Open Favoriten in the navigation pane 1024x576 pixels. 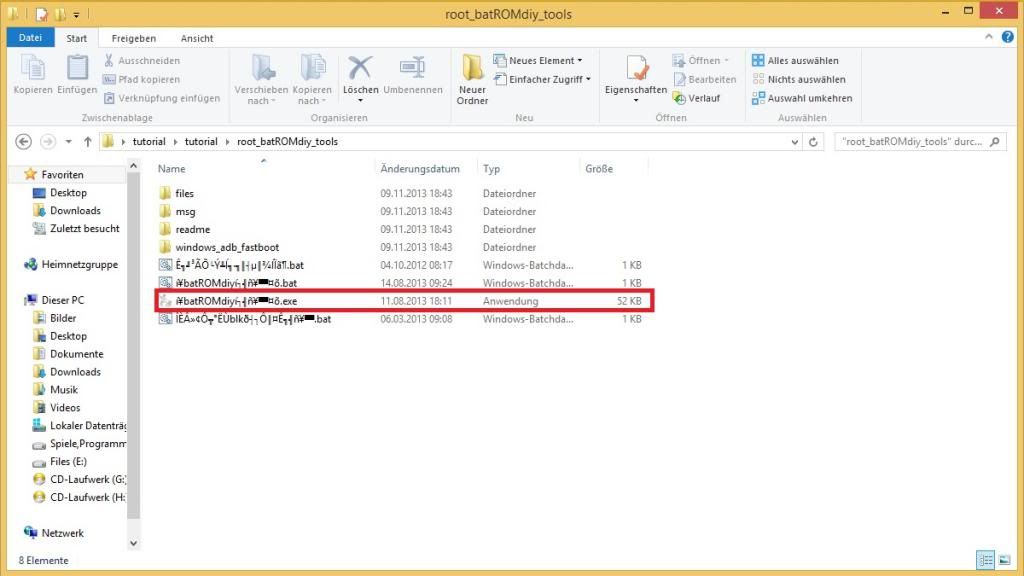click(62, 174)
